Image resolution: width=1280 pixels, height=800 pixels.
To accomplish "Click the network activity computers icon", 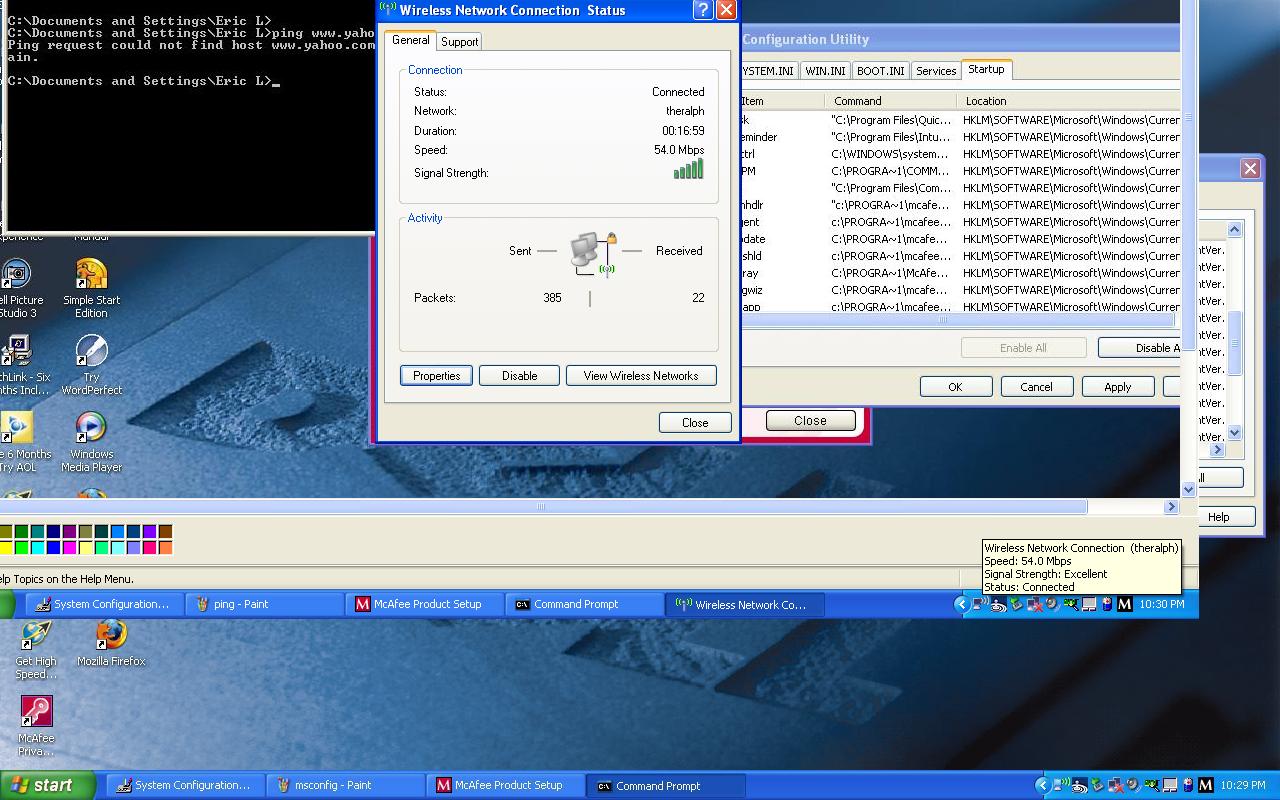I will click(592, 253).
